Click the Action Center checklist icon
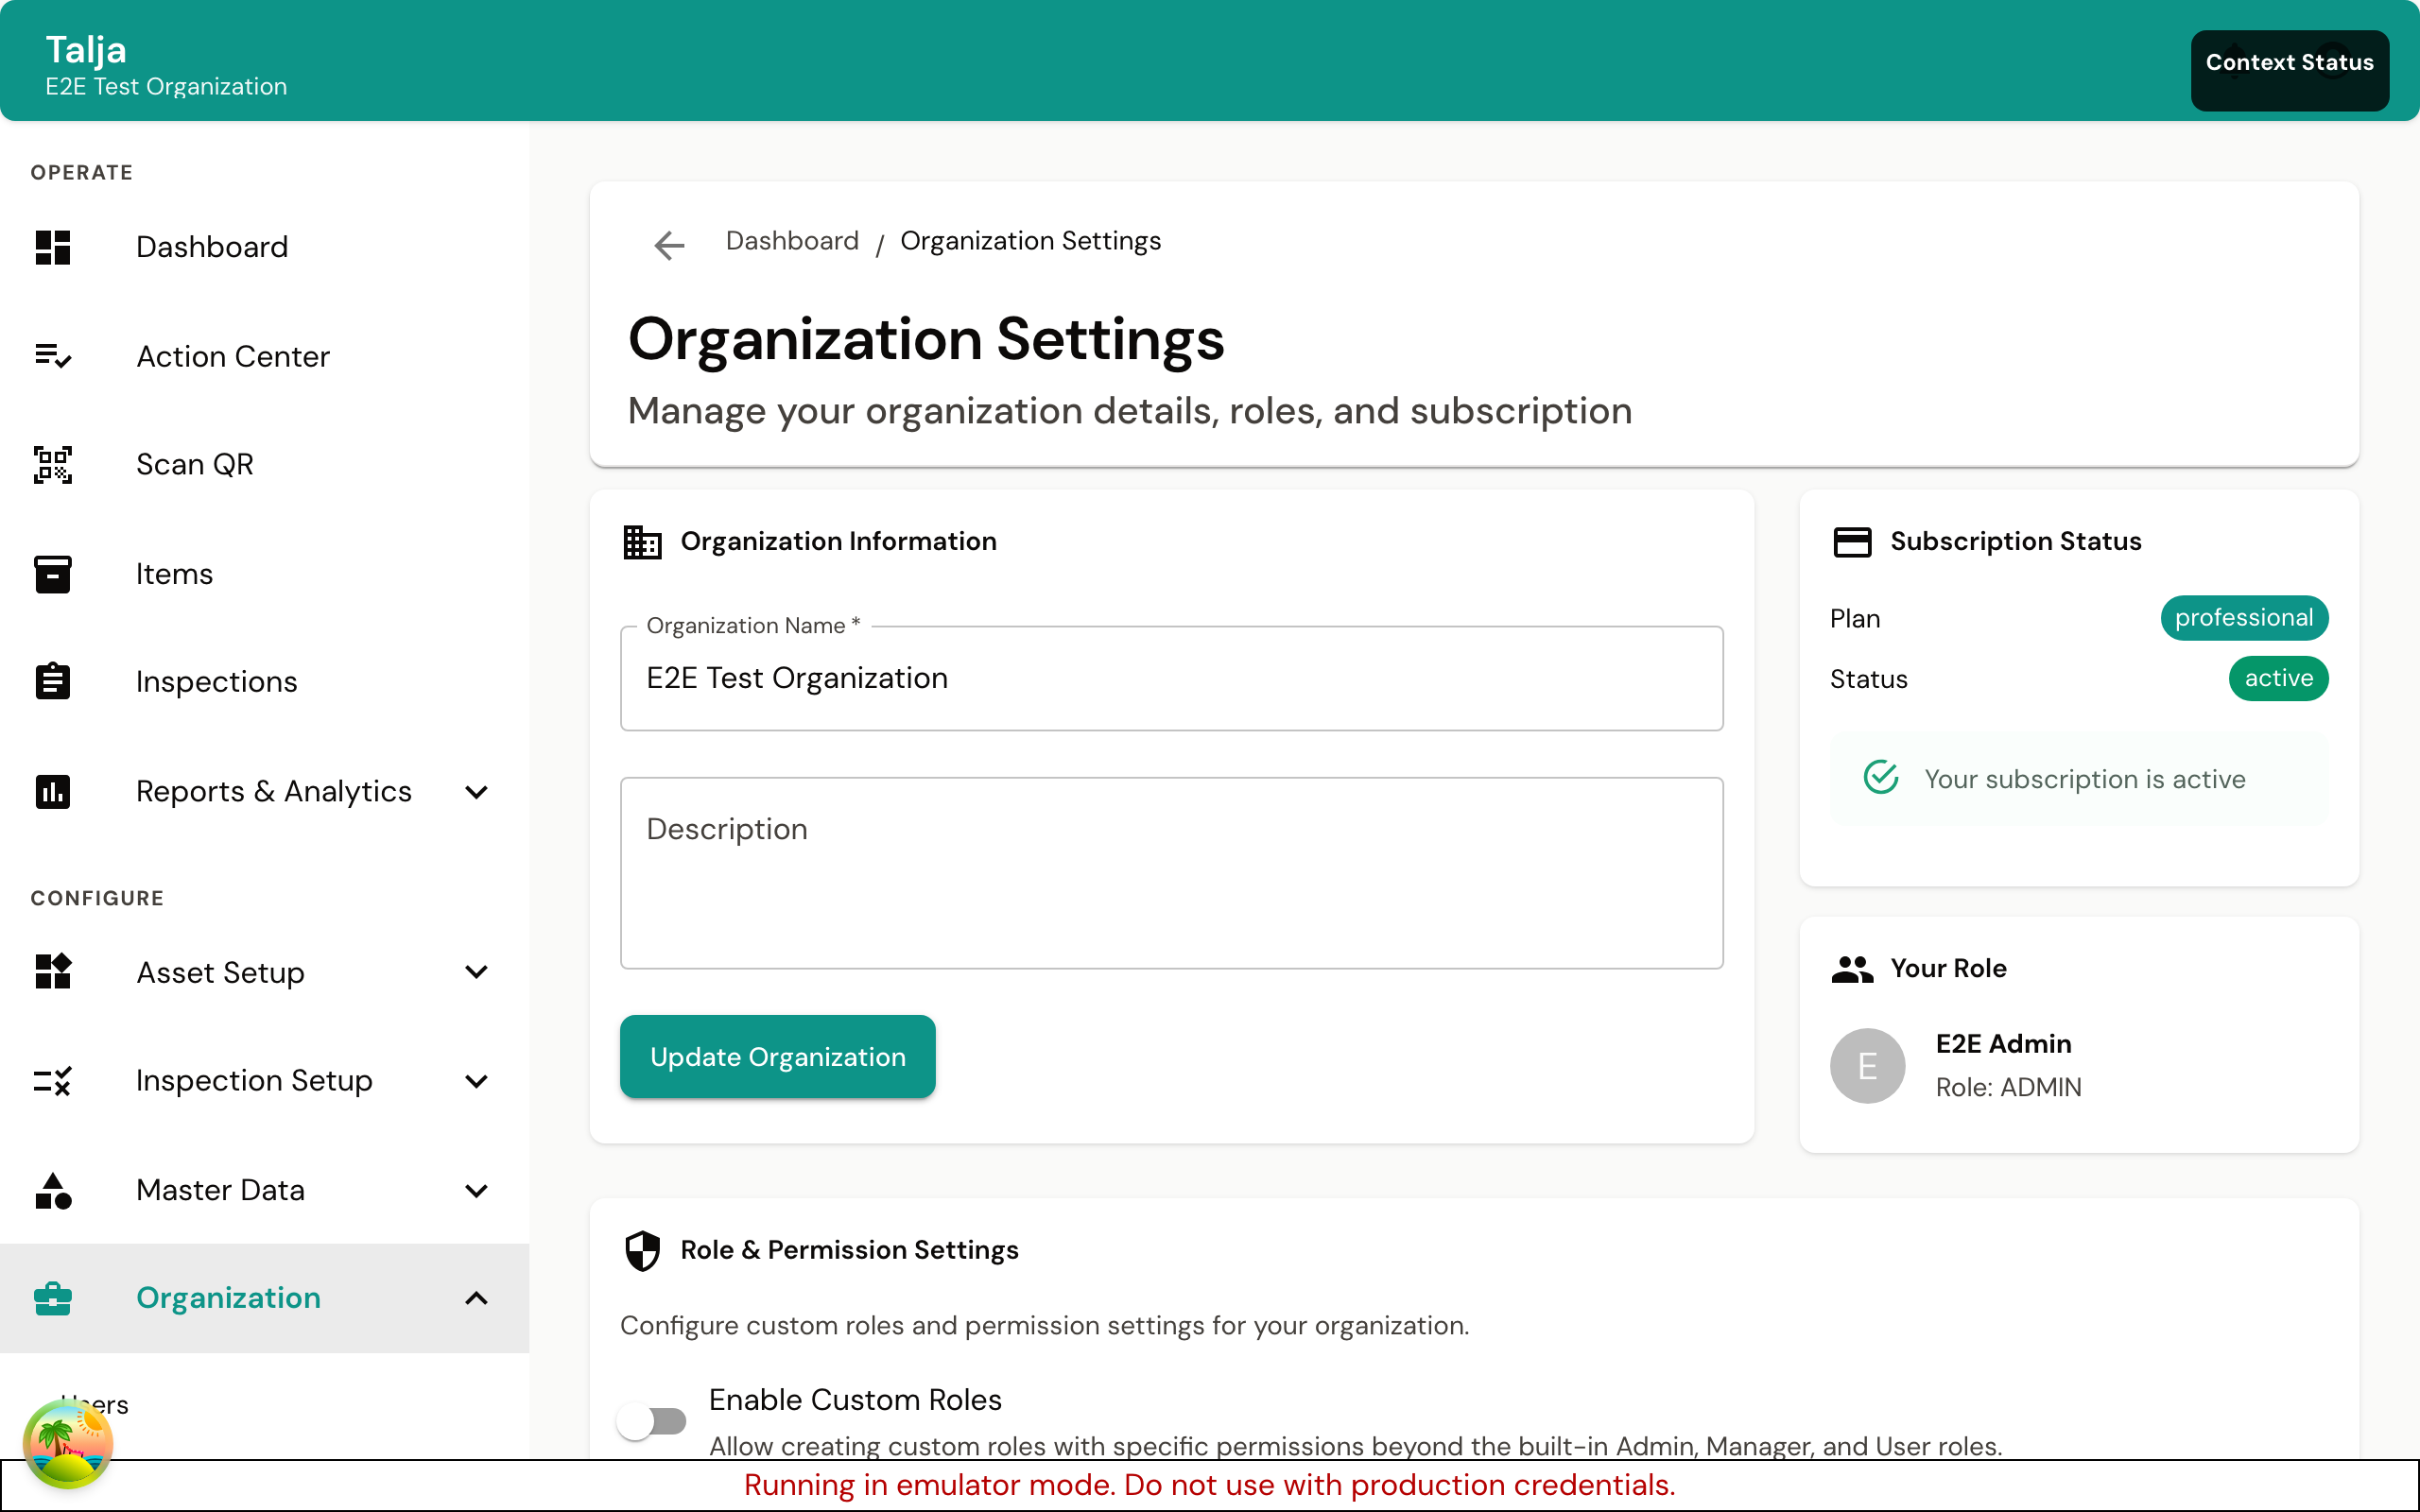Viewport: 2420px width, 1512px height. pos(53,356)
